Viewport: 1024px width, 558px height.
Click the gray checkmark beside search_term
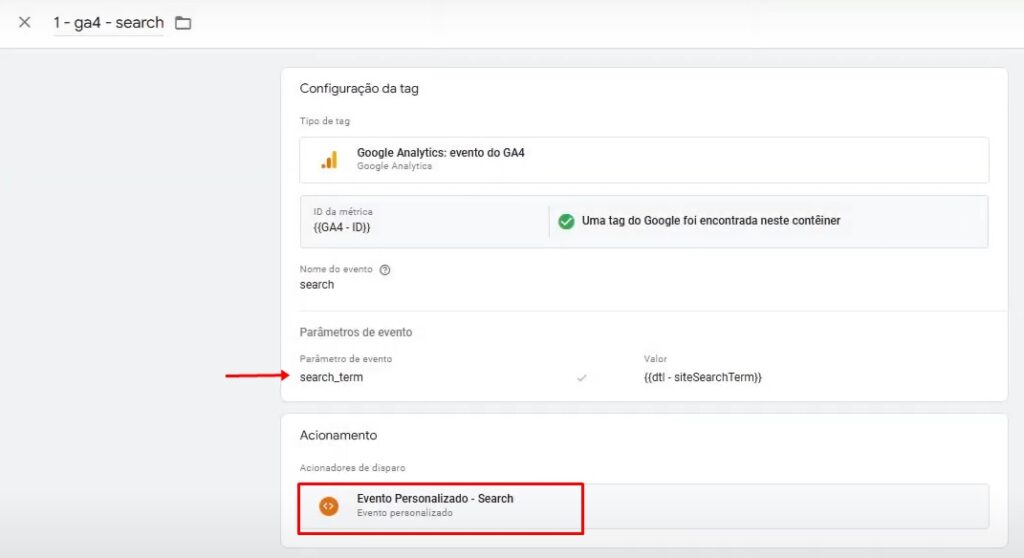pyautogui.click(x=581, y=378)
